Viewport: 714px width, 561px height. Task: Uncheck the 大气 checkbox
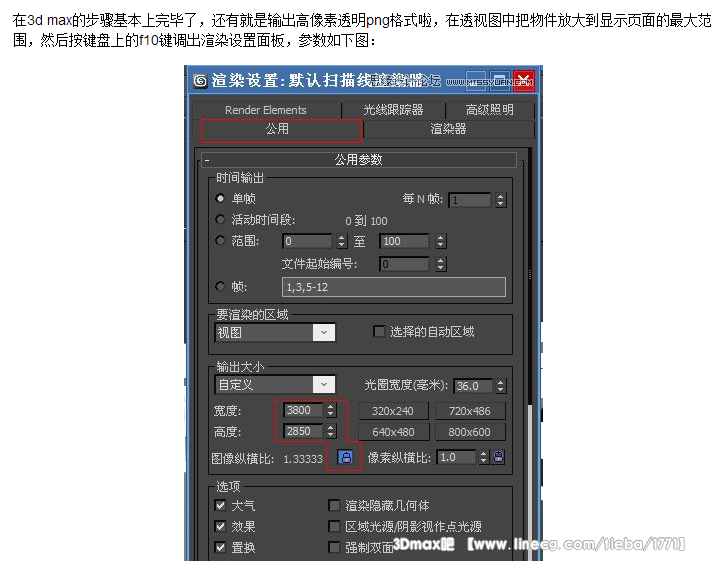coord(220,505)
